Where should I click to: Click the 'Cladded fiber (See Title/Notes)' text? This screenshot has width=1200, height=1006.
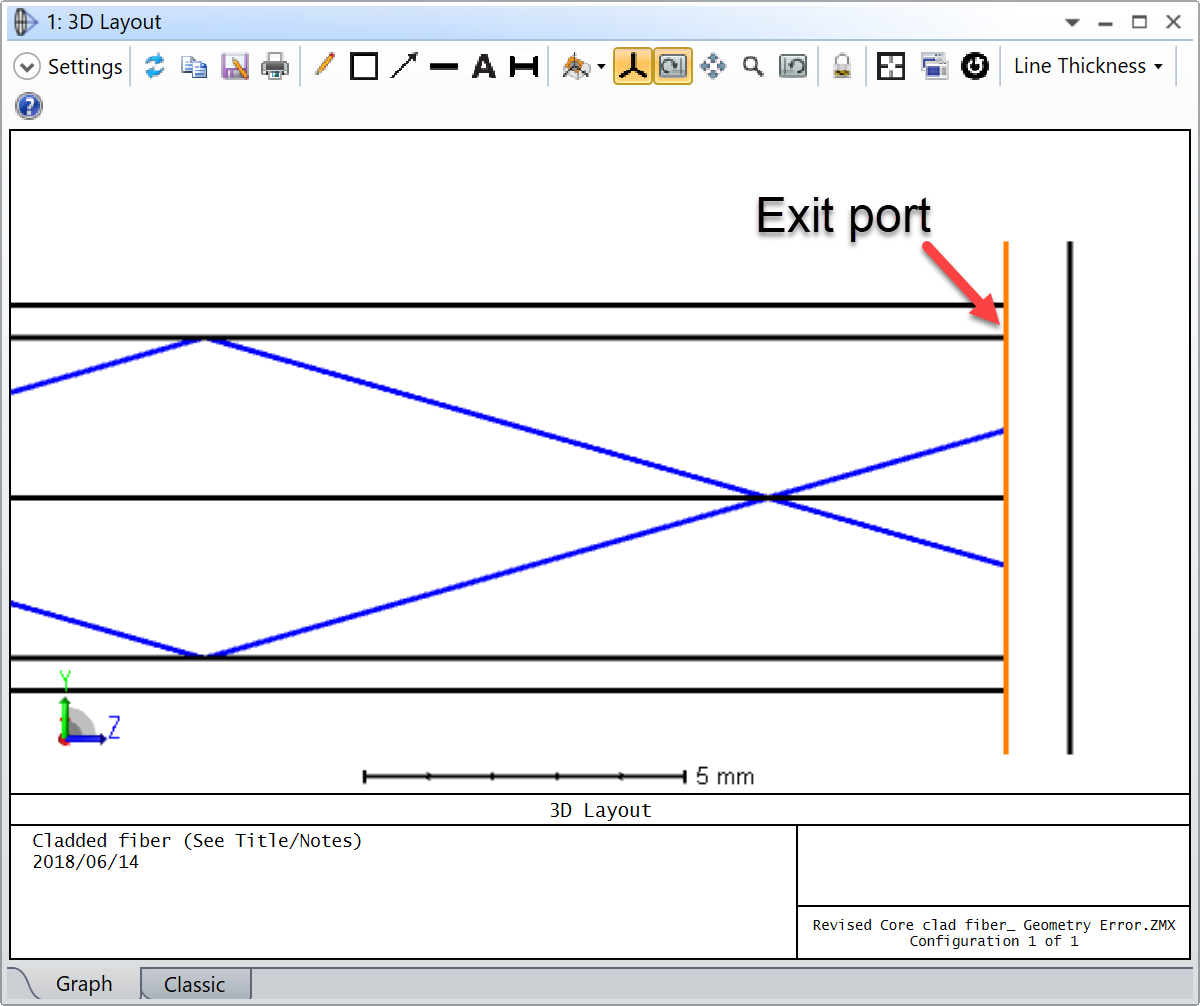pos(197,841)
